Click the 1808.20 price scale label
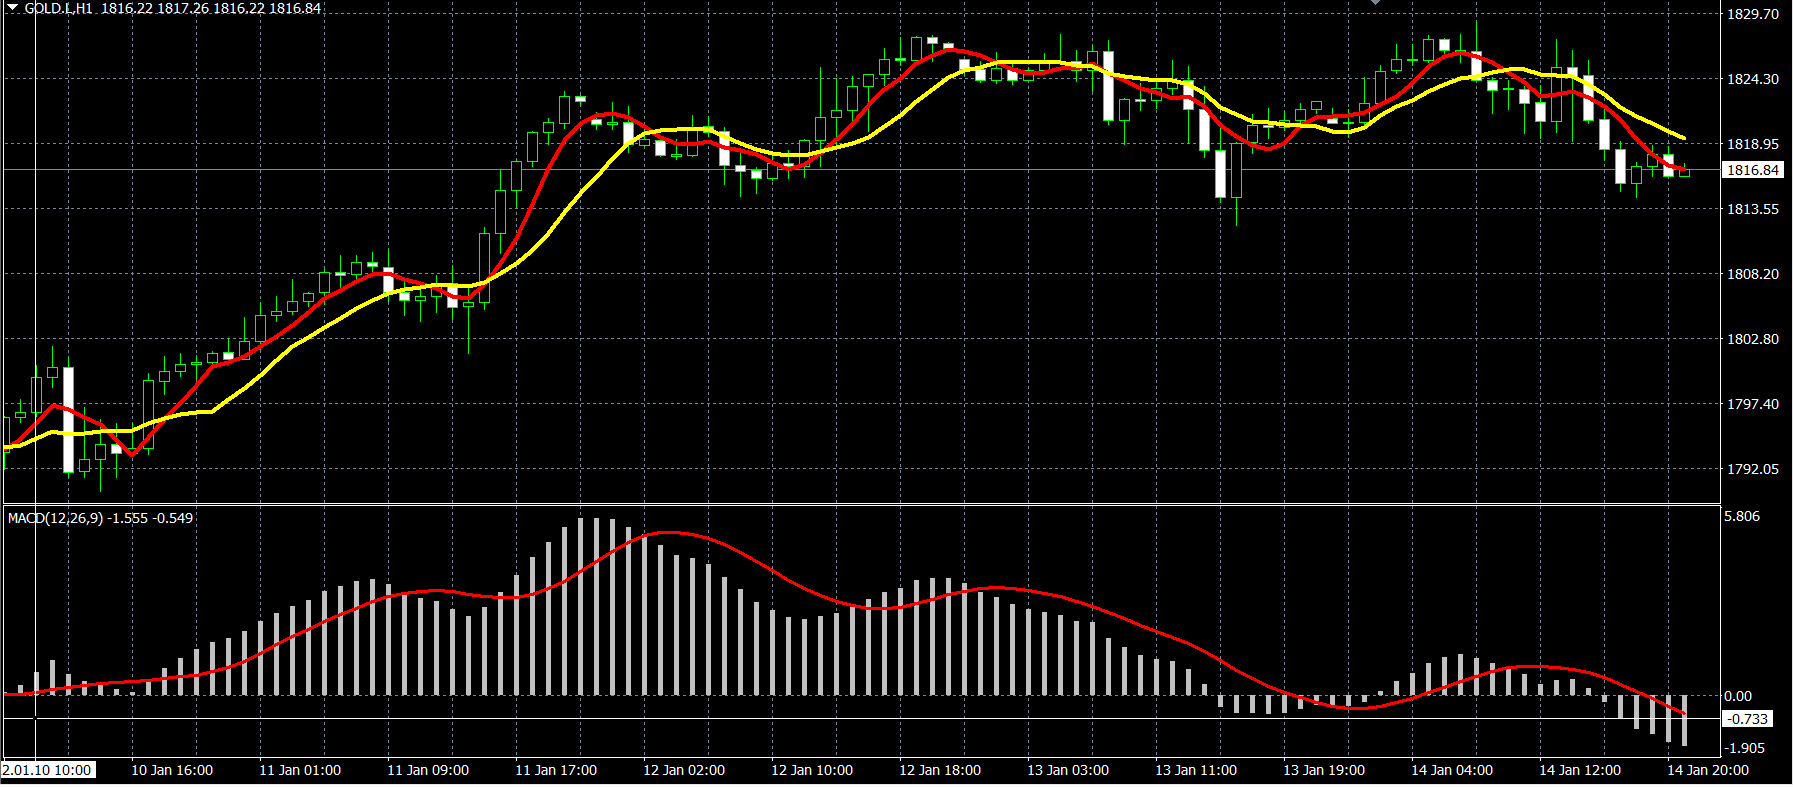Image resolution: width=1793 pixels, height=787 pixels. (x=1753, y=274)
